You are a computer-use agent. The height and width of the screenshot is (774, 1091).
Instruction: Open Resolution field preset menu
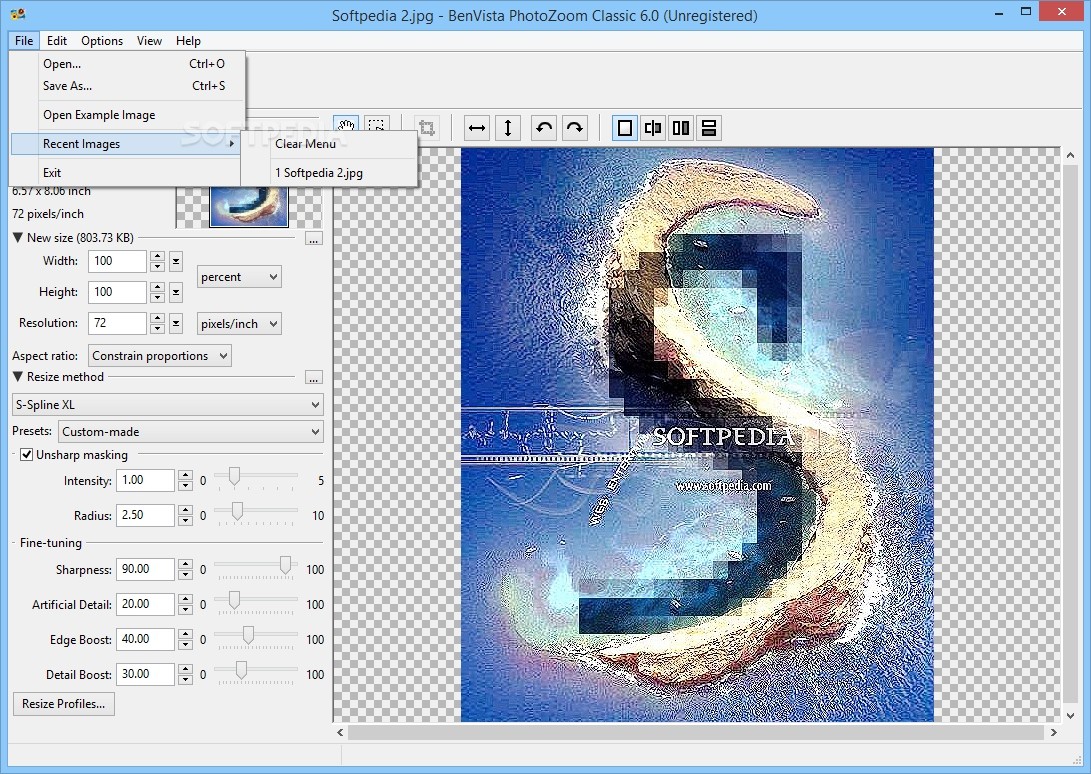click(x=176, y=323)
